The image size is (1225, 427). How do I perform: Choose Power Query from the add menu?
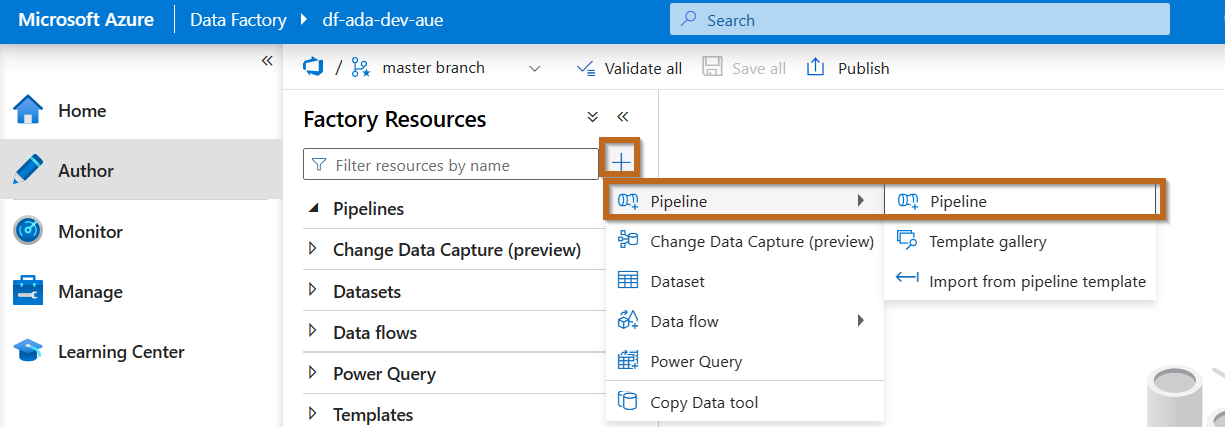pos(745,361)
